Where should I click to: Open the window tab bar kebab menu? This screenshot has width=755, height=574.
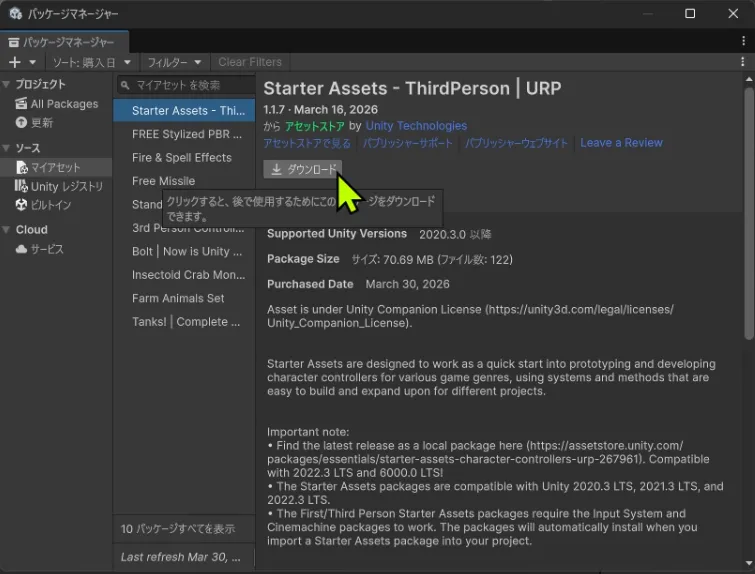742,42
